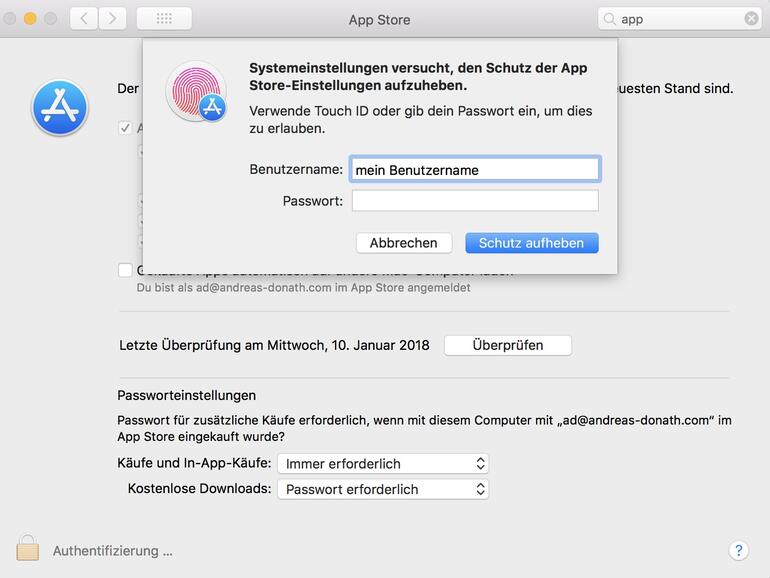The image size is (770, 578).
Task: Clear the search text with the x button
Action: (751, 19)
